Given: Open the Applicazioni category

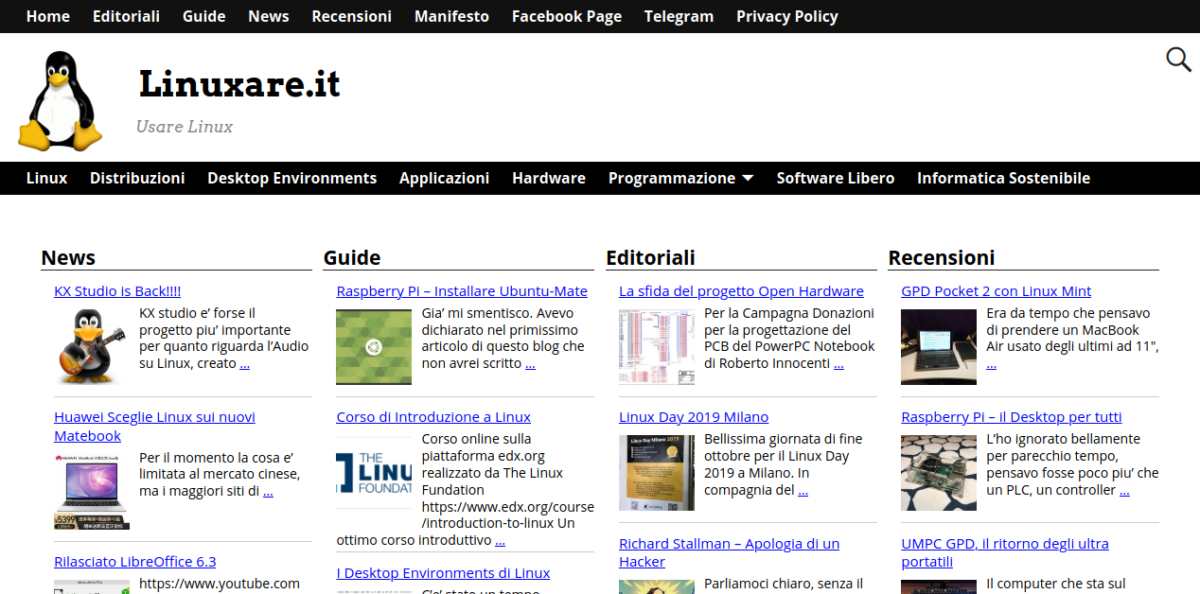Looking at the screenshot, I should (x=444, y=178).
